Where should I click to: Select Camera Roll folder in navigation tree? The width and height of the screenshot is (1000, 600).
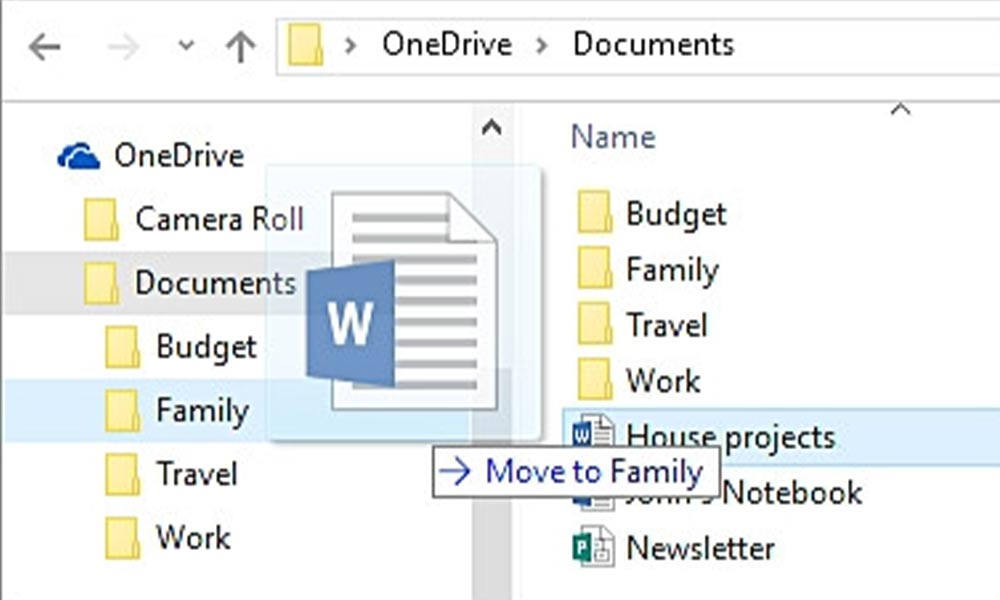218,219
